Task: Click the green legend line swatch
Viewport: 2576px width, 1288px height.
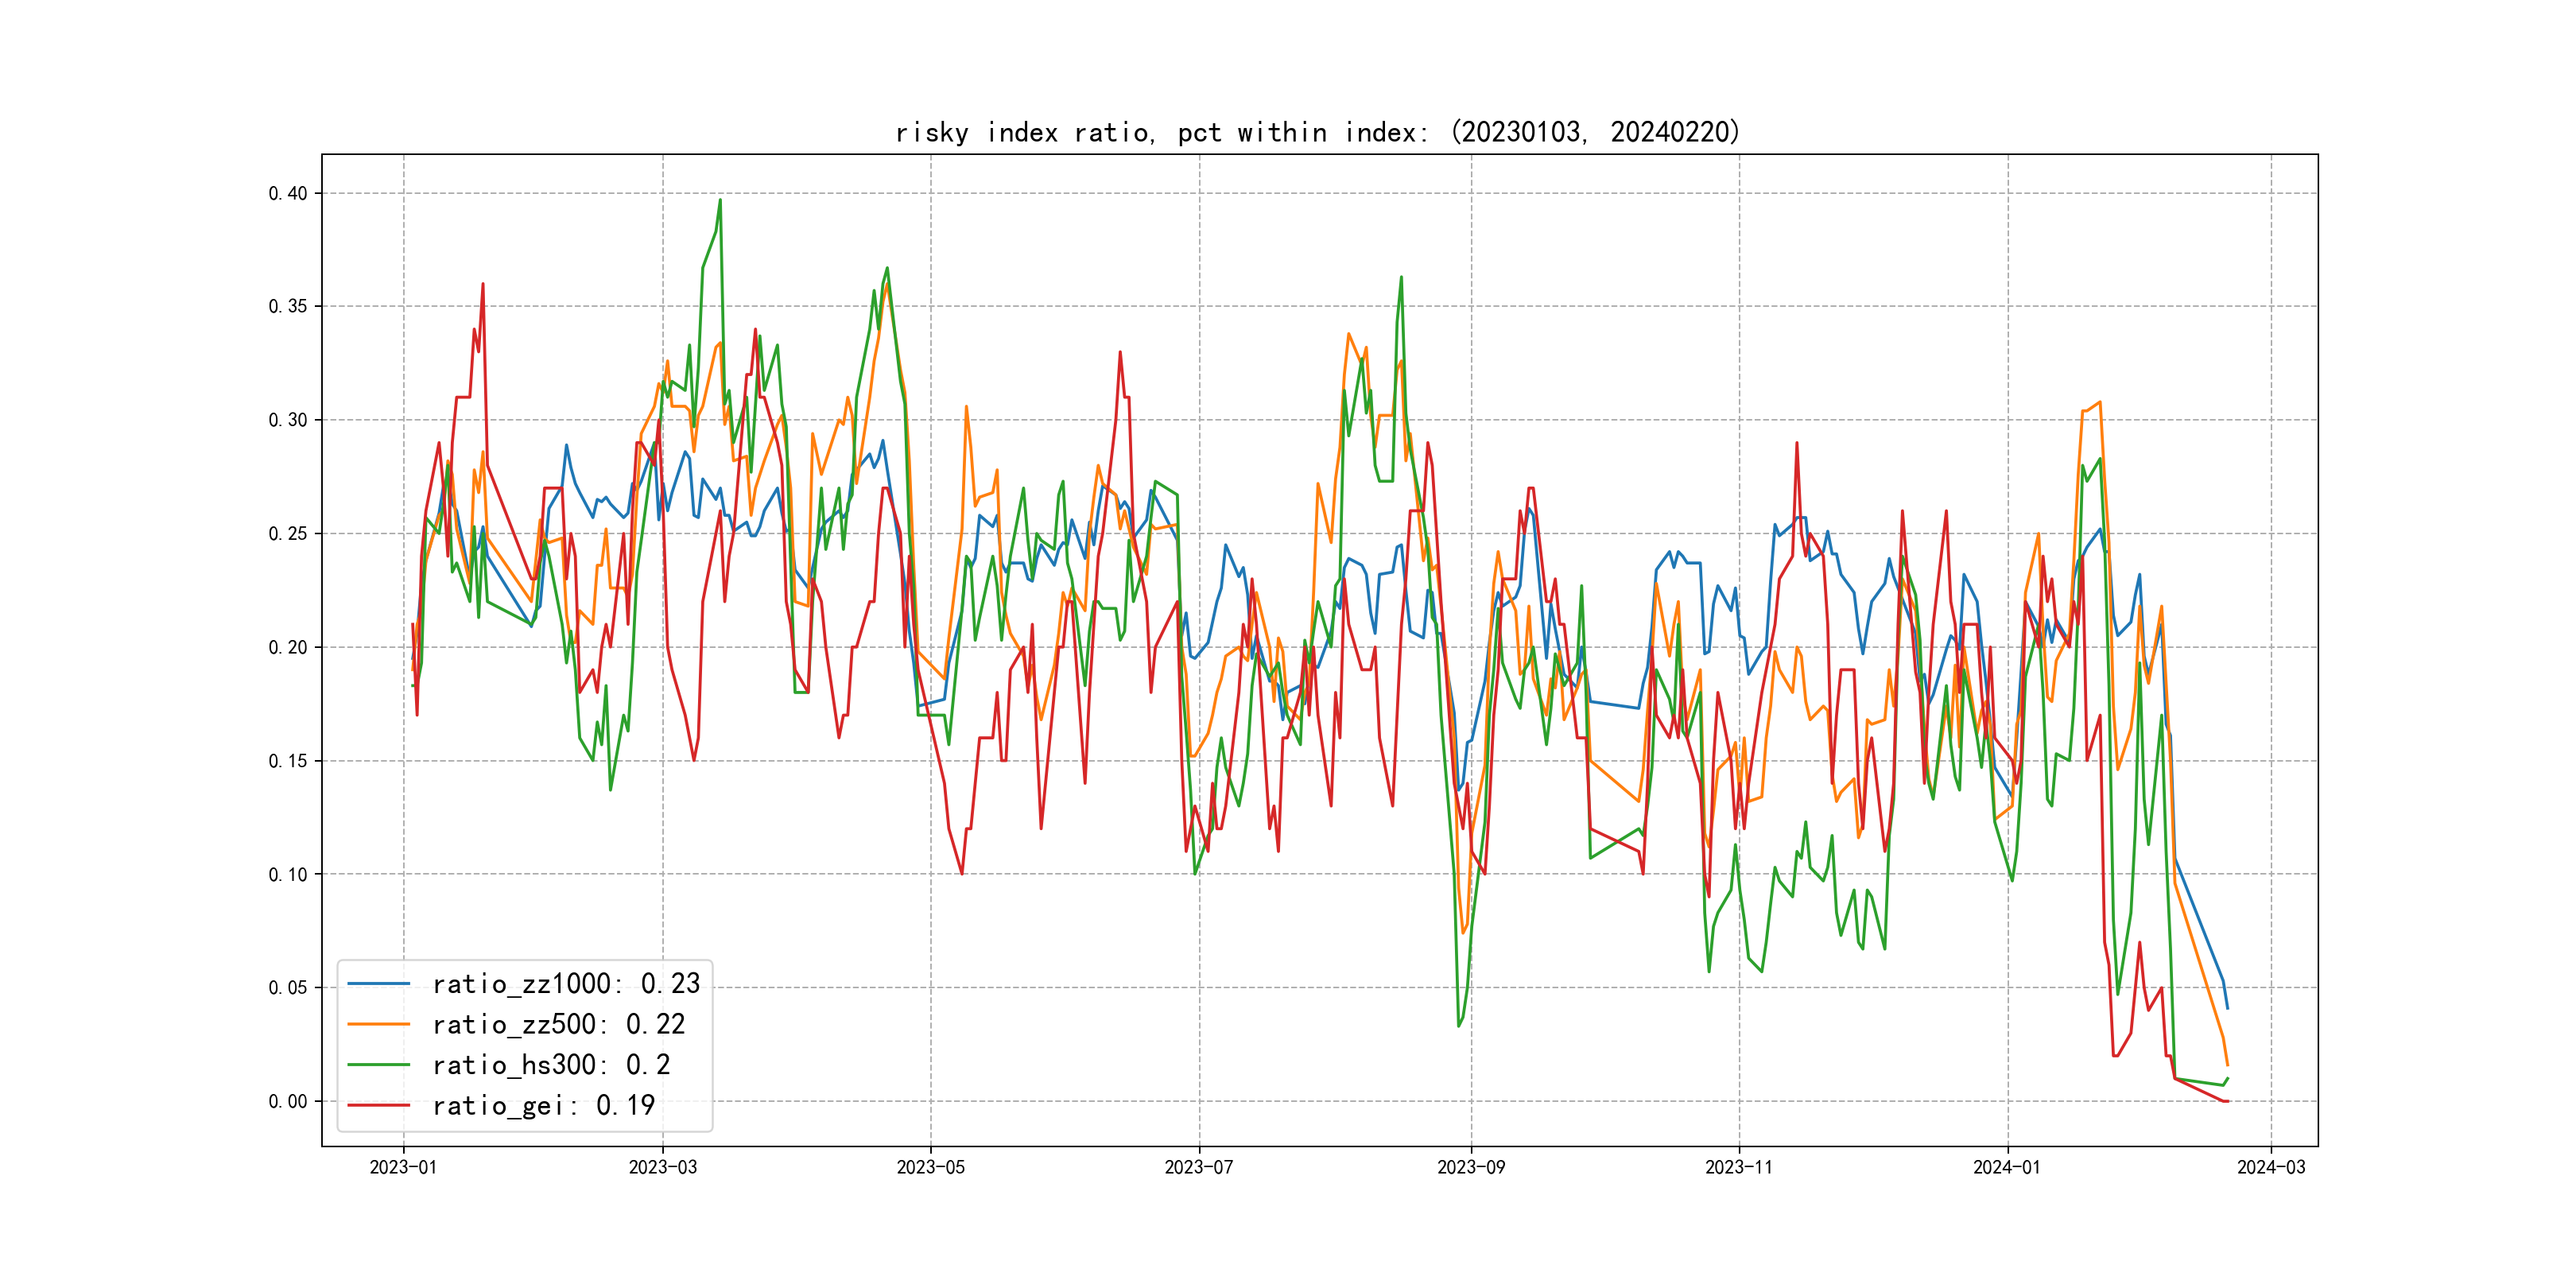Action: click(378, 1065)
